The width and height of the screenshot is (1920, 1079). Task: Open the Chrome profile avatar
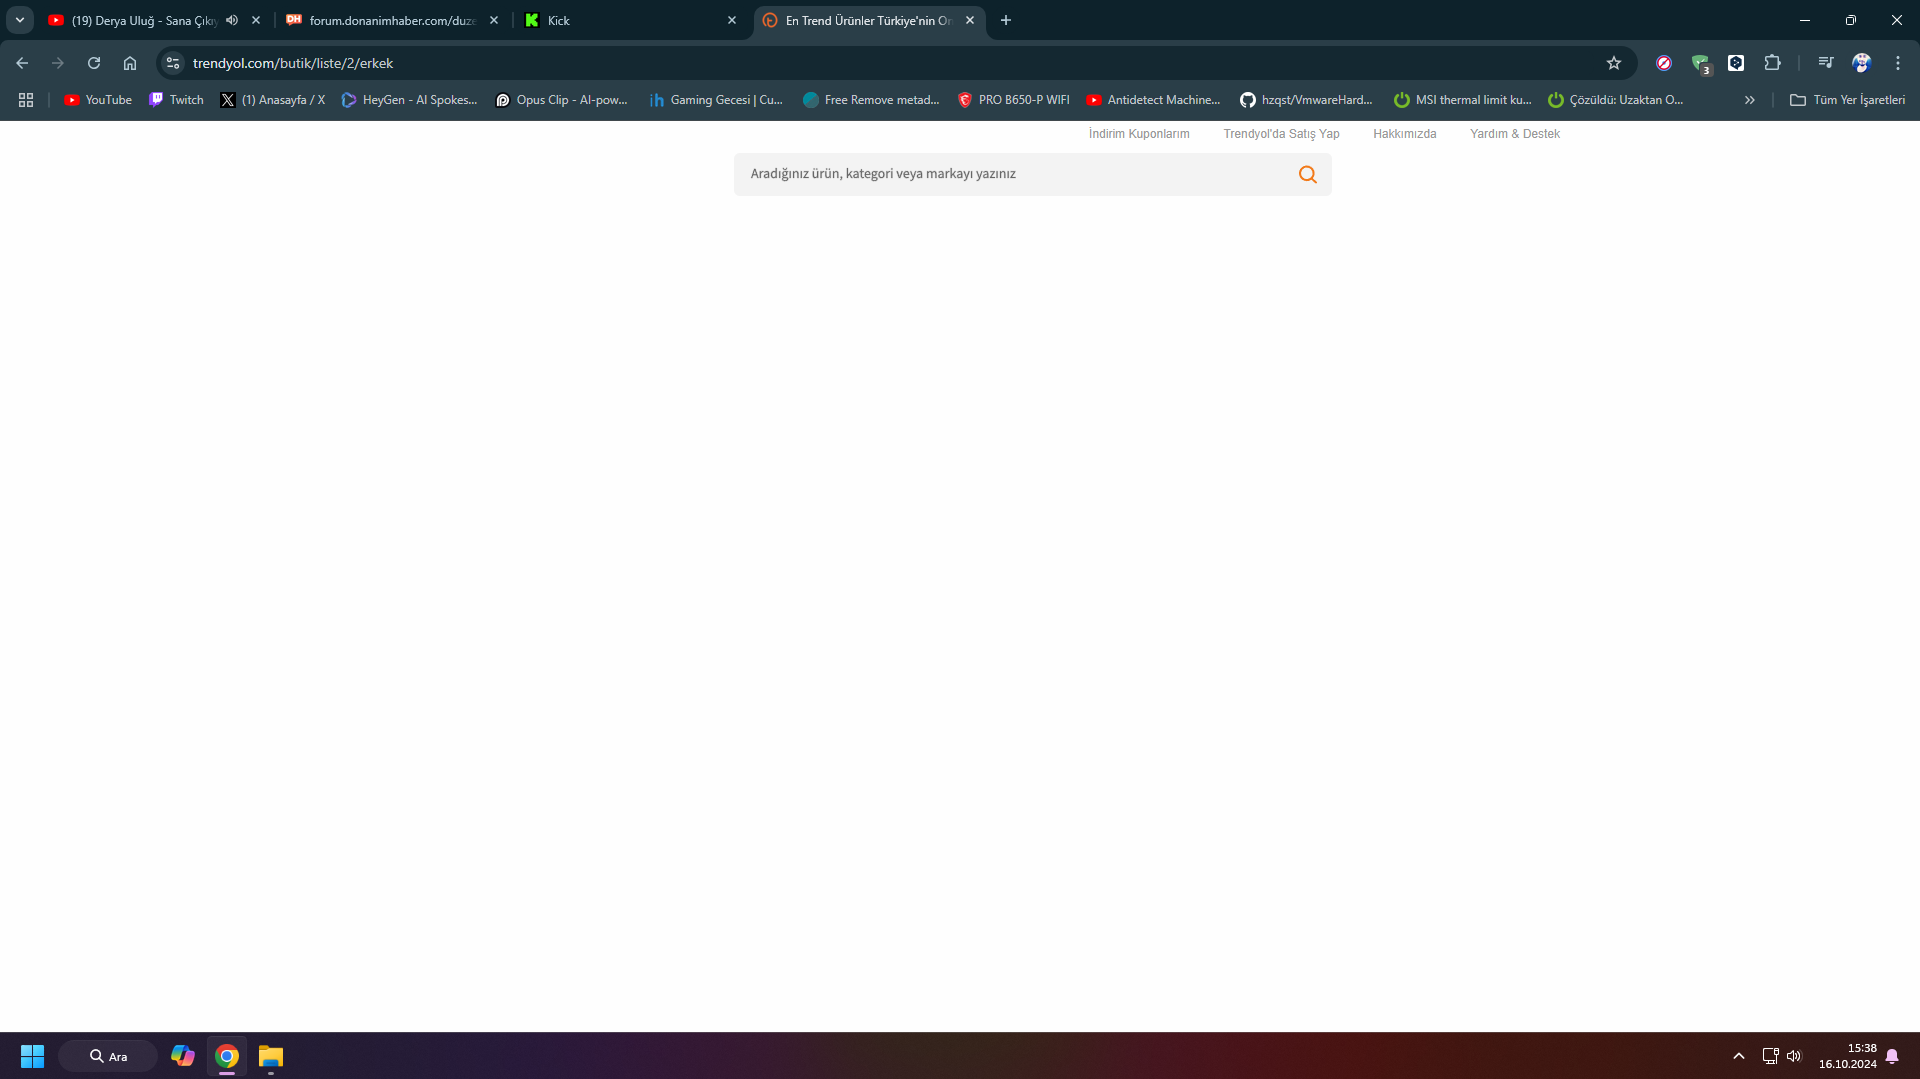point(1861,63)
